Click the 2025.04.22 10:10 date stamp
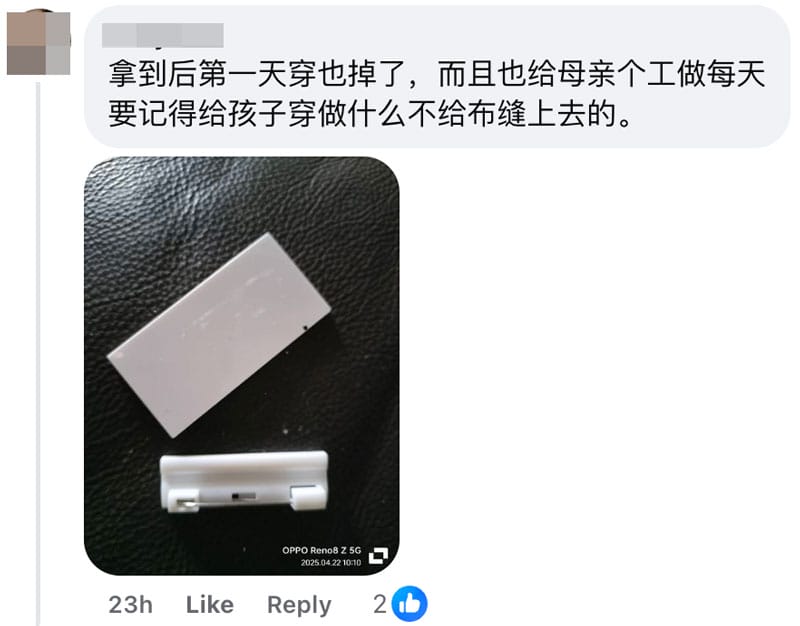800x626 pixels. coord(331,563)
